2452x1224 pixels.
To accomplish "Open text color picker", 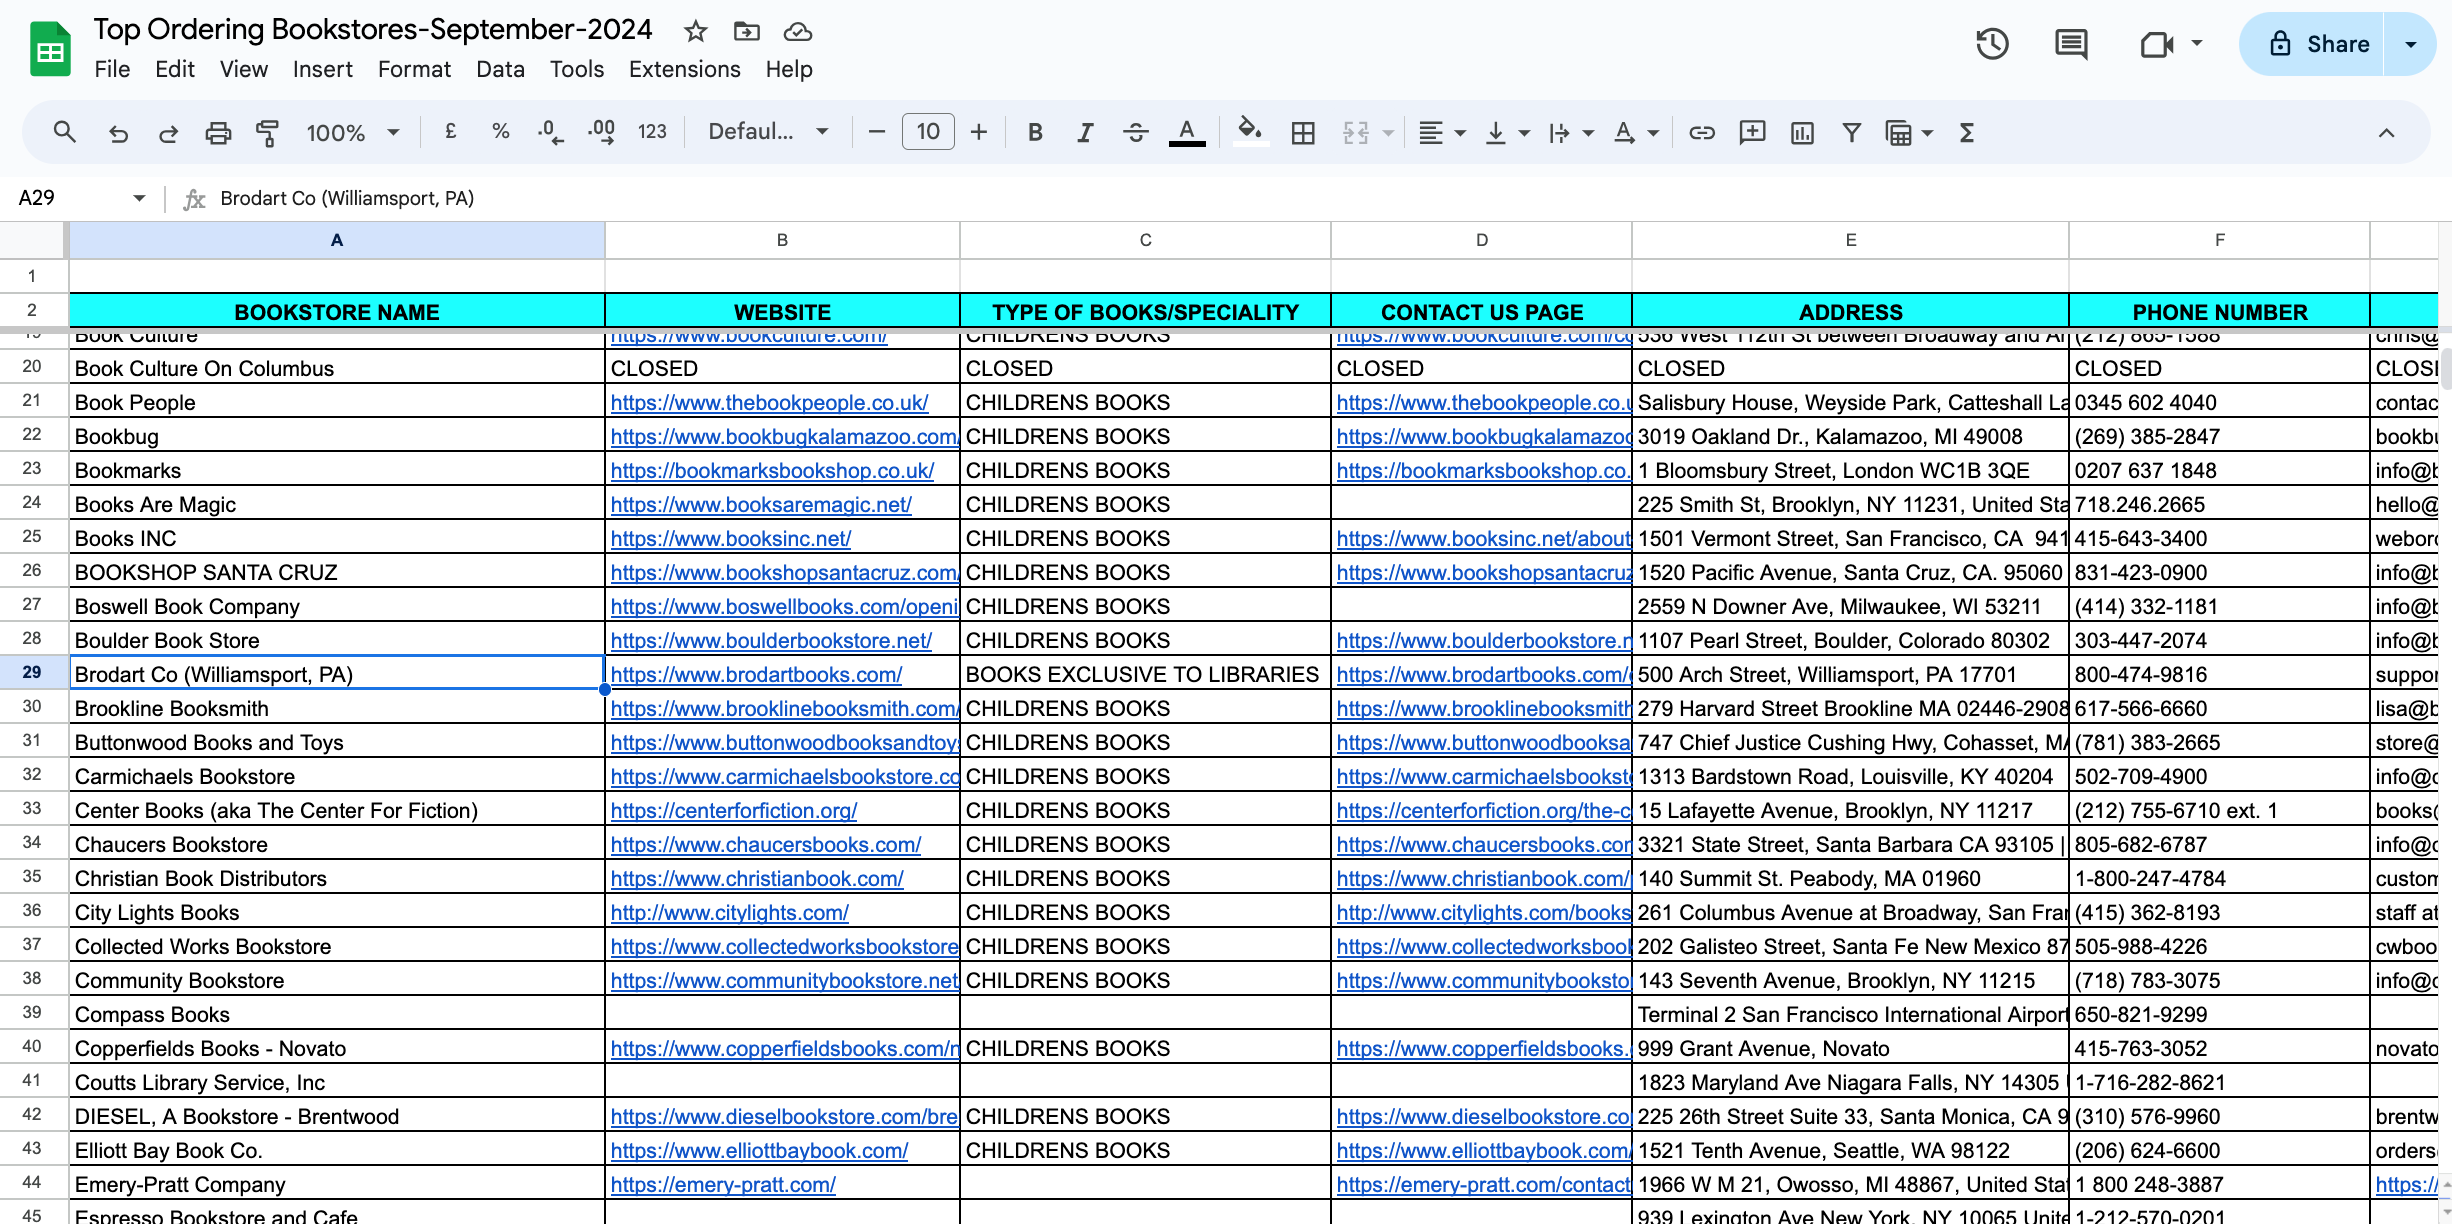I will [x=1187, y=132].
